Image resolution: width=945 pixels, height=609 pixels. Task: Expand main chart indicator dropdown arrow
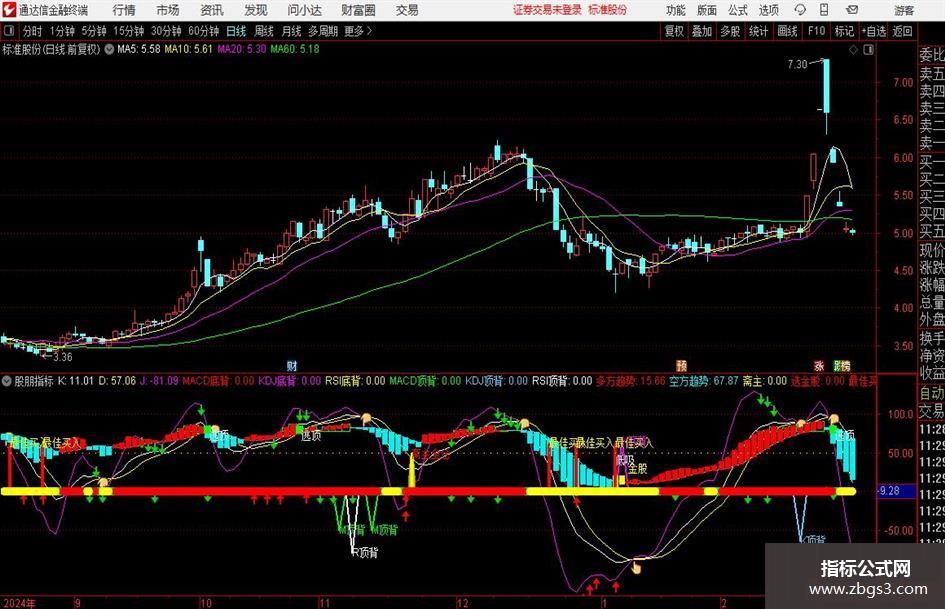coord(109,49)
